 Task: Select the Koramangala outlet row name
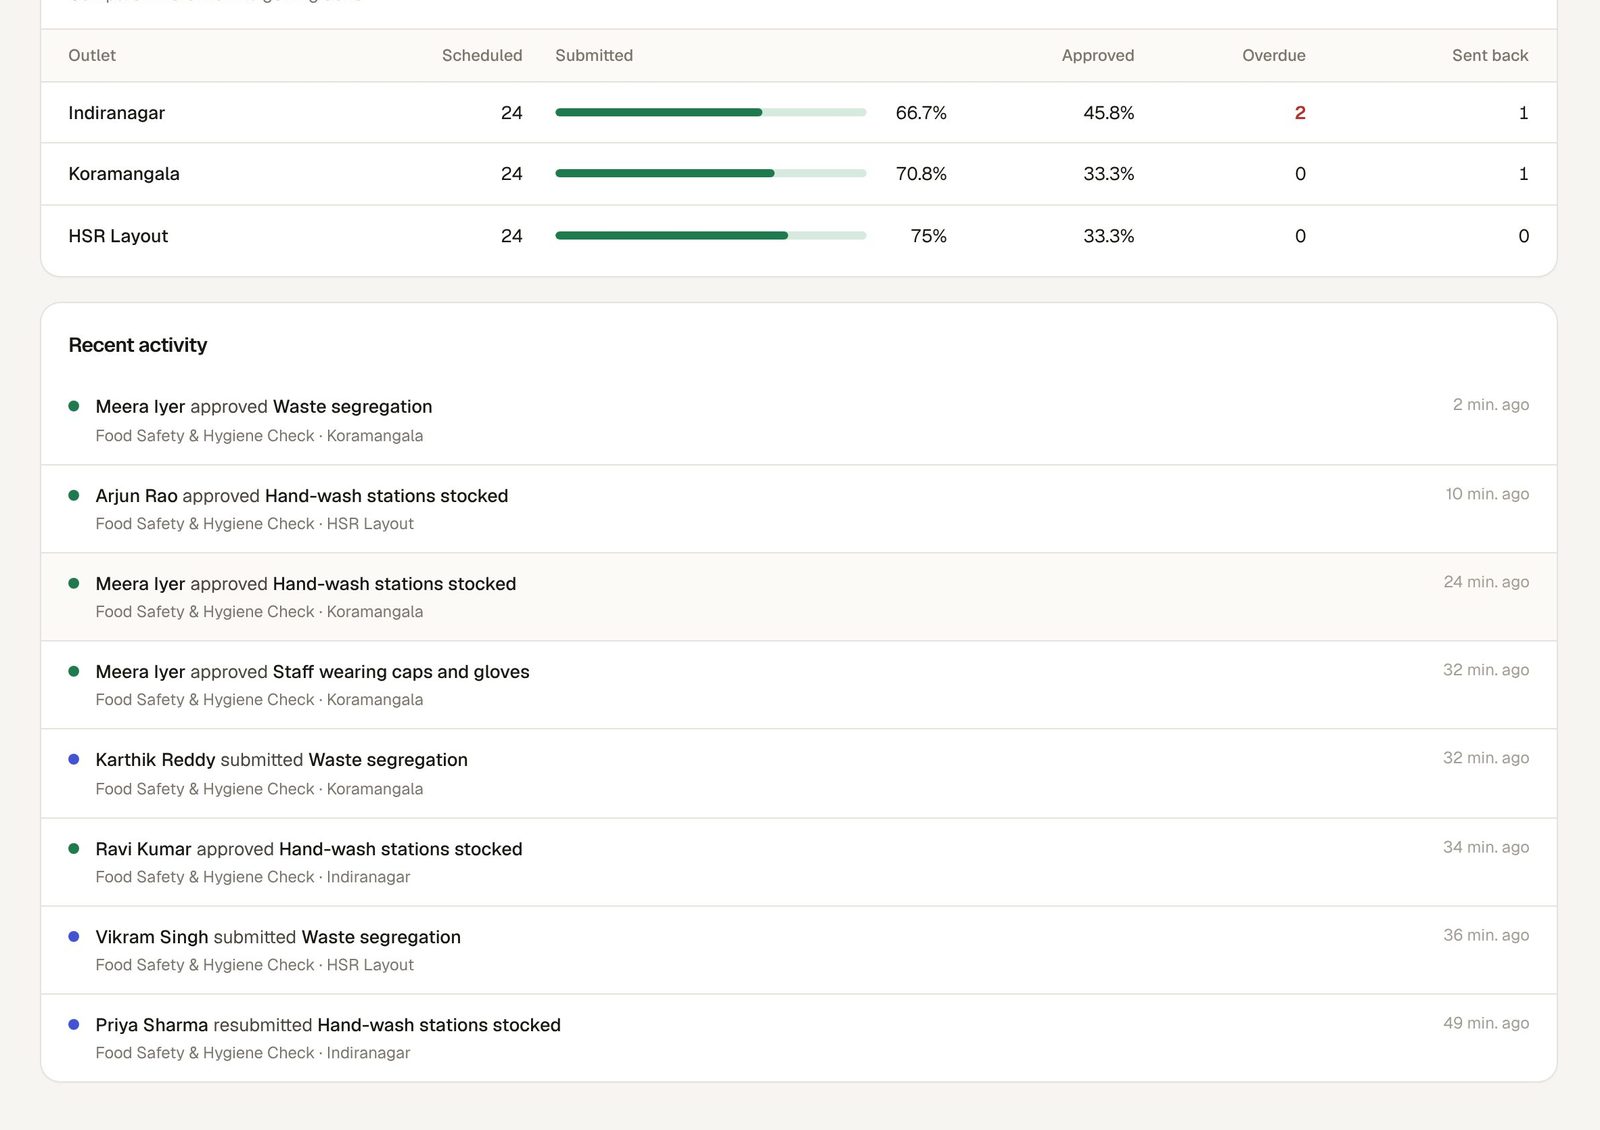point(124,174)
